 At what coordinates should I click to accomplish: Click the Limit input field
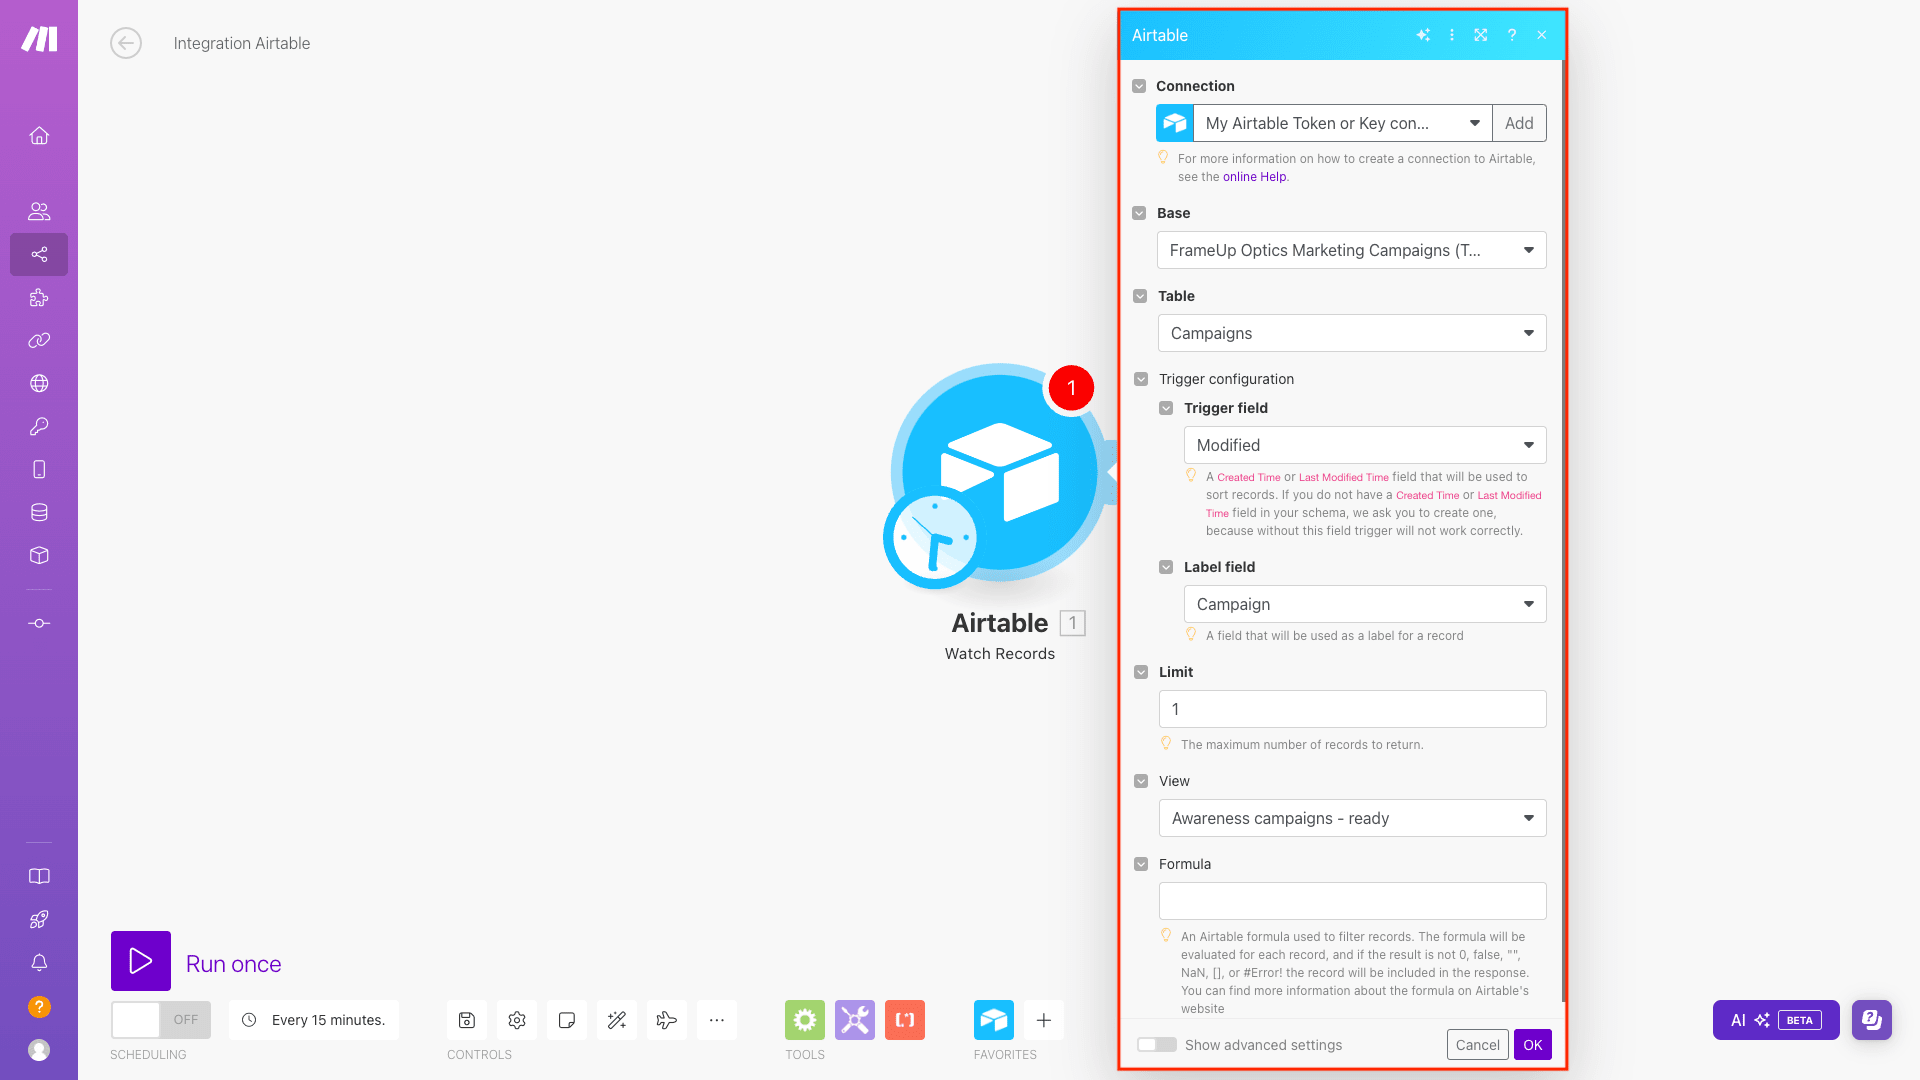coord(1351,708)
